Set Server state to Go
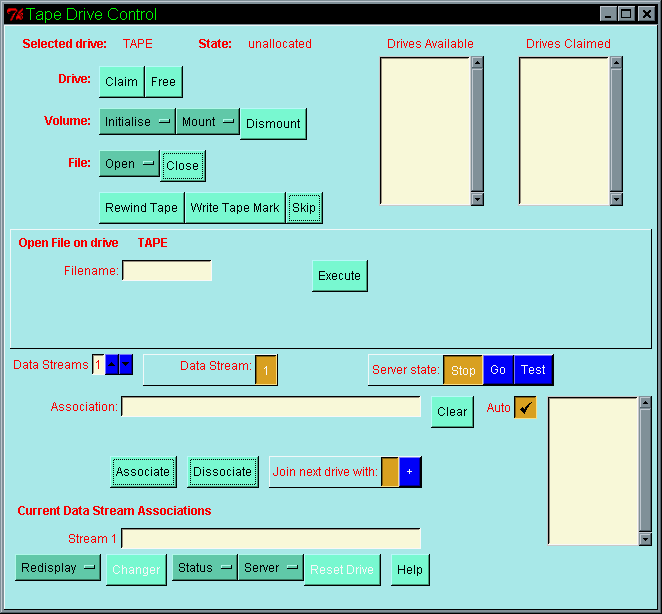The height and width of the screenshot is (614, 662). (498, 370)
